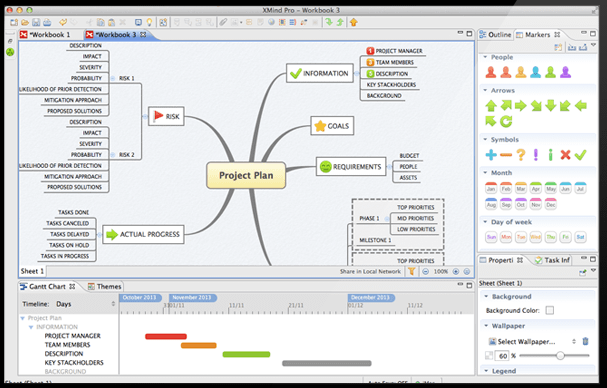Switch to the Themes tab
Image resolution: width=607 pixels, height=388 pixels.
105,287
